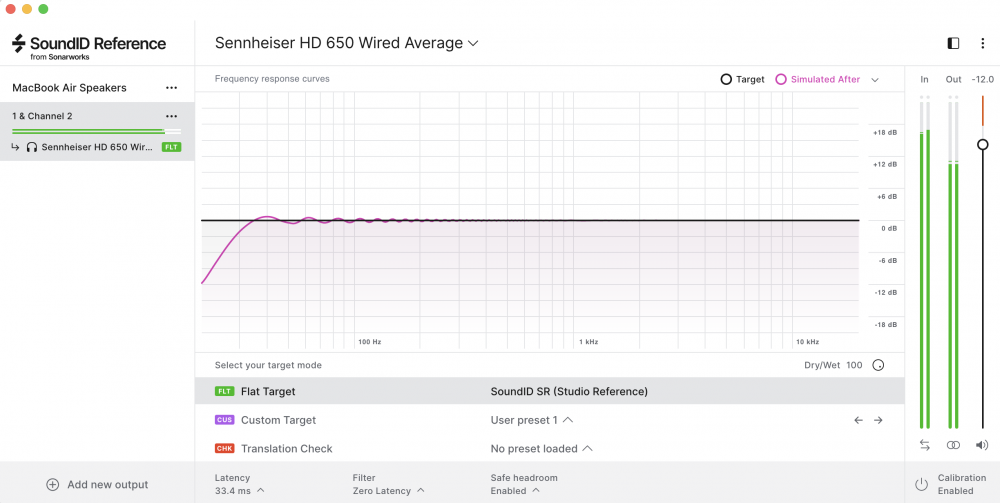
Task: Select the Sennheiser HD 650 output entry
Action: 96,147
